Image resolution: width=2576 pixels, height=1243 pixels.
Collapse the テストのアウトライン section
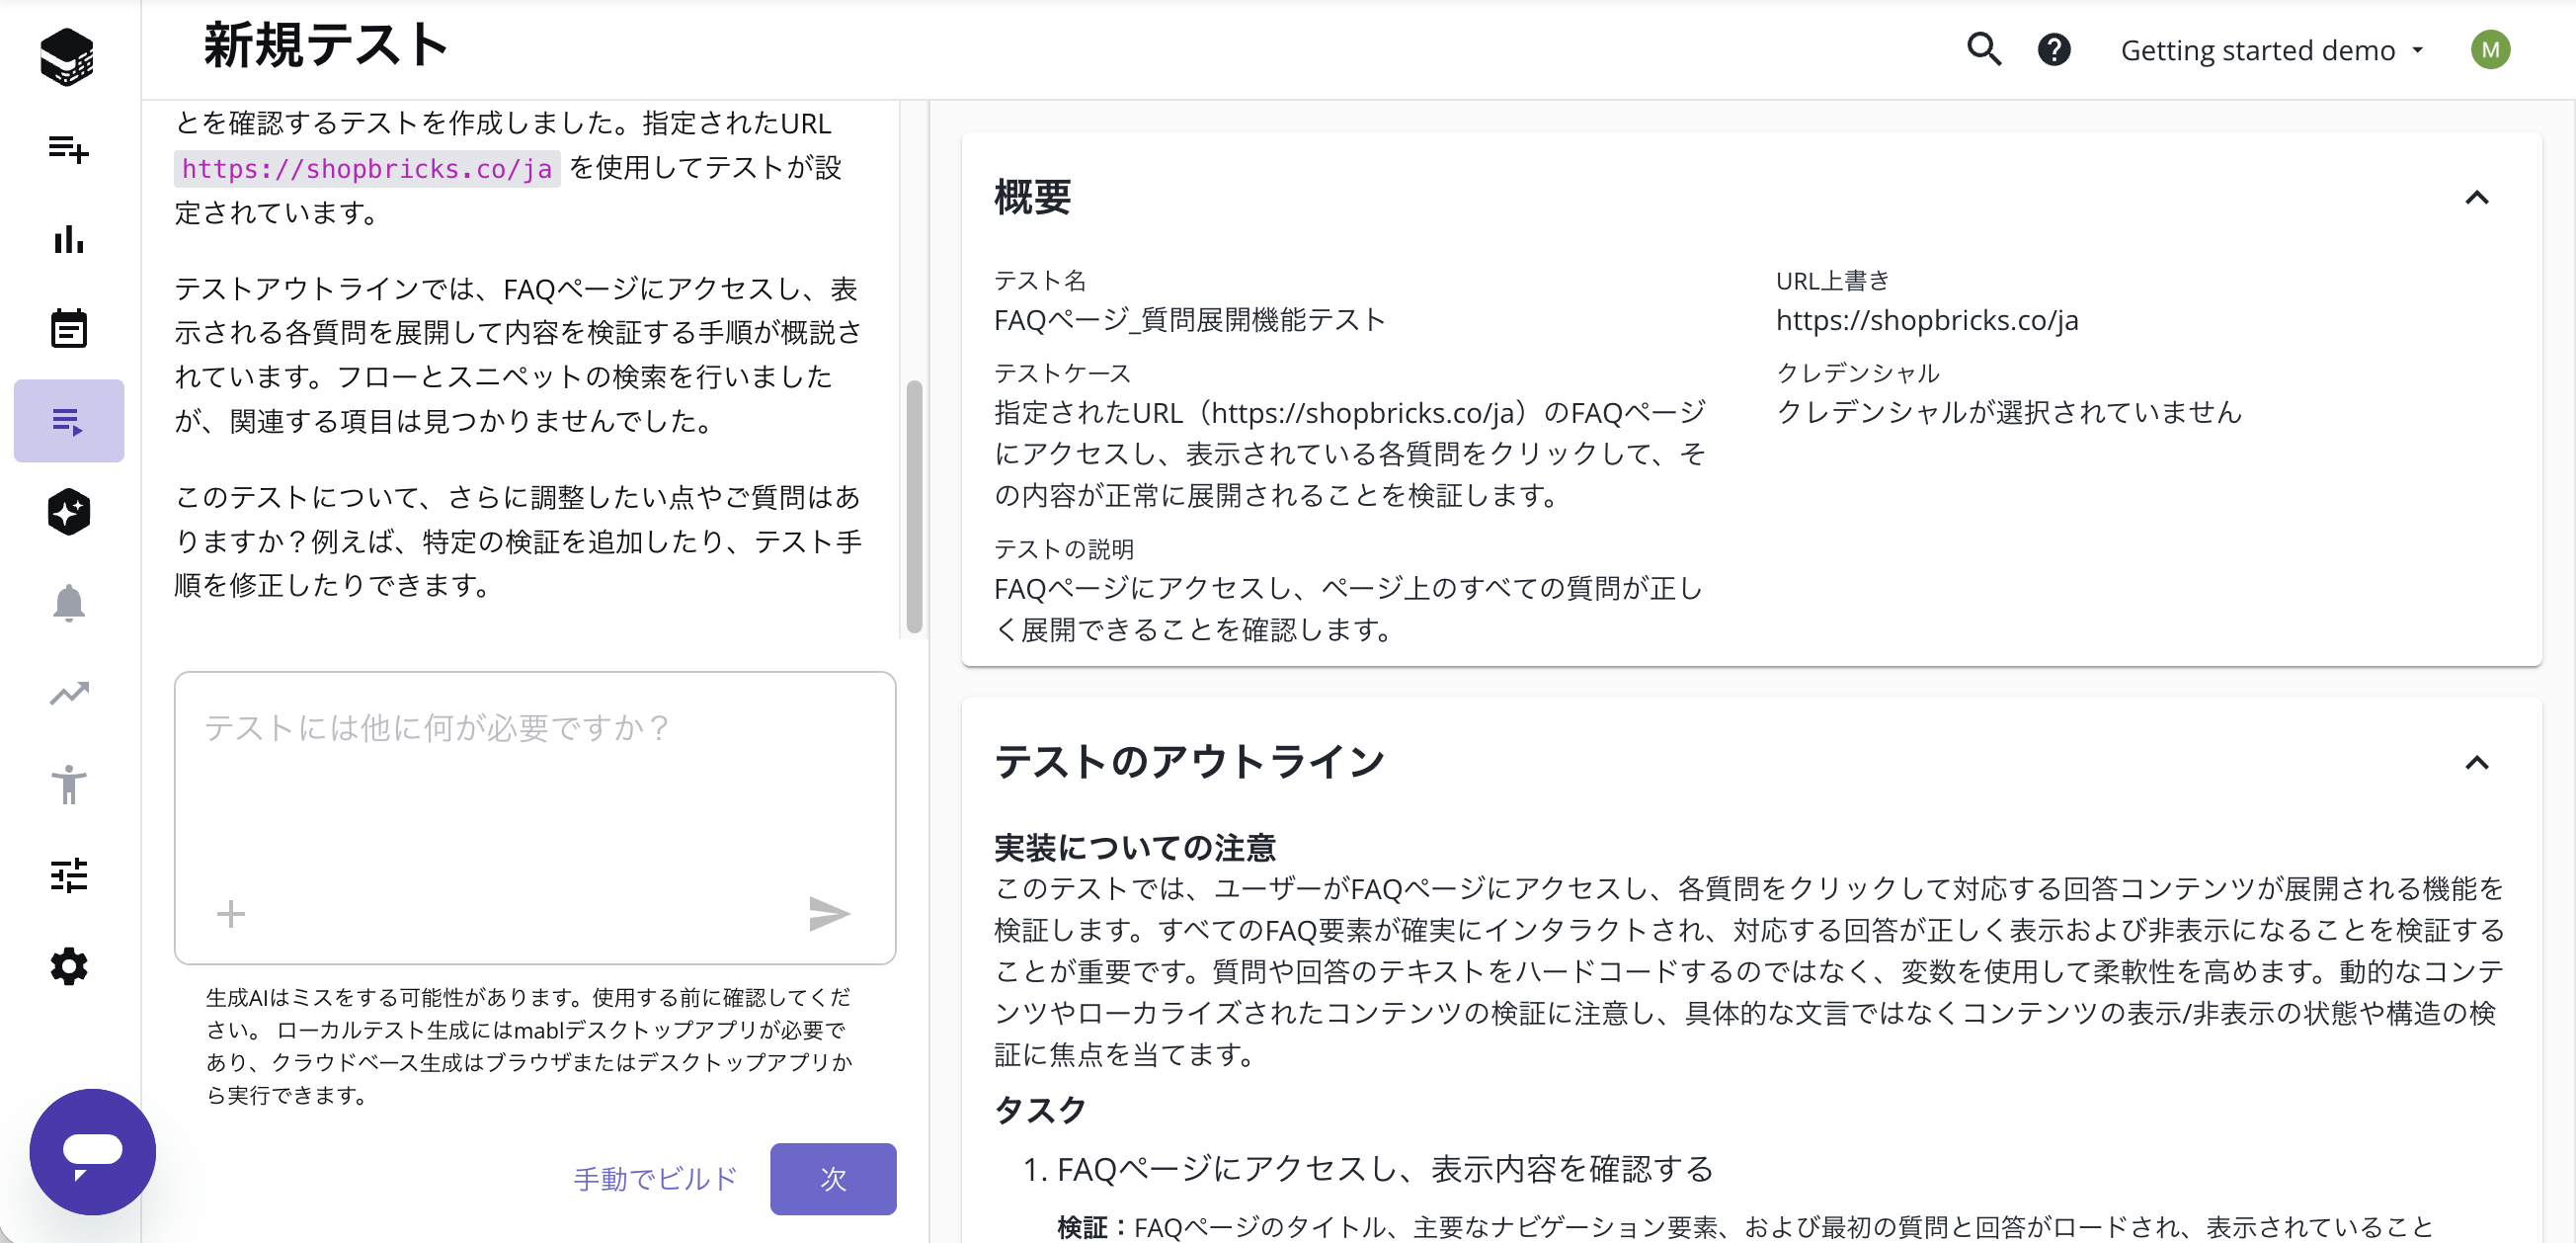2476,762
